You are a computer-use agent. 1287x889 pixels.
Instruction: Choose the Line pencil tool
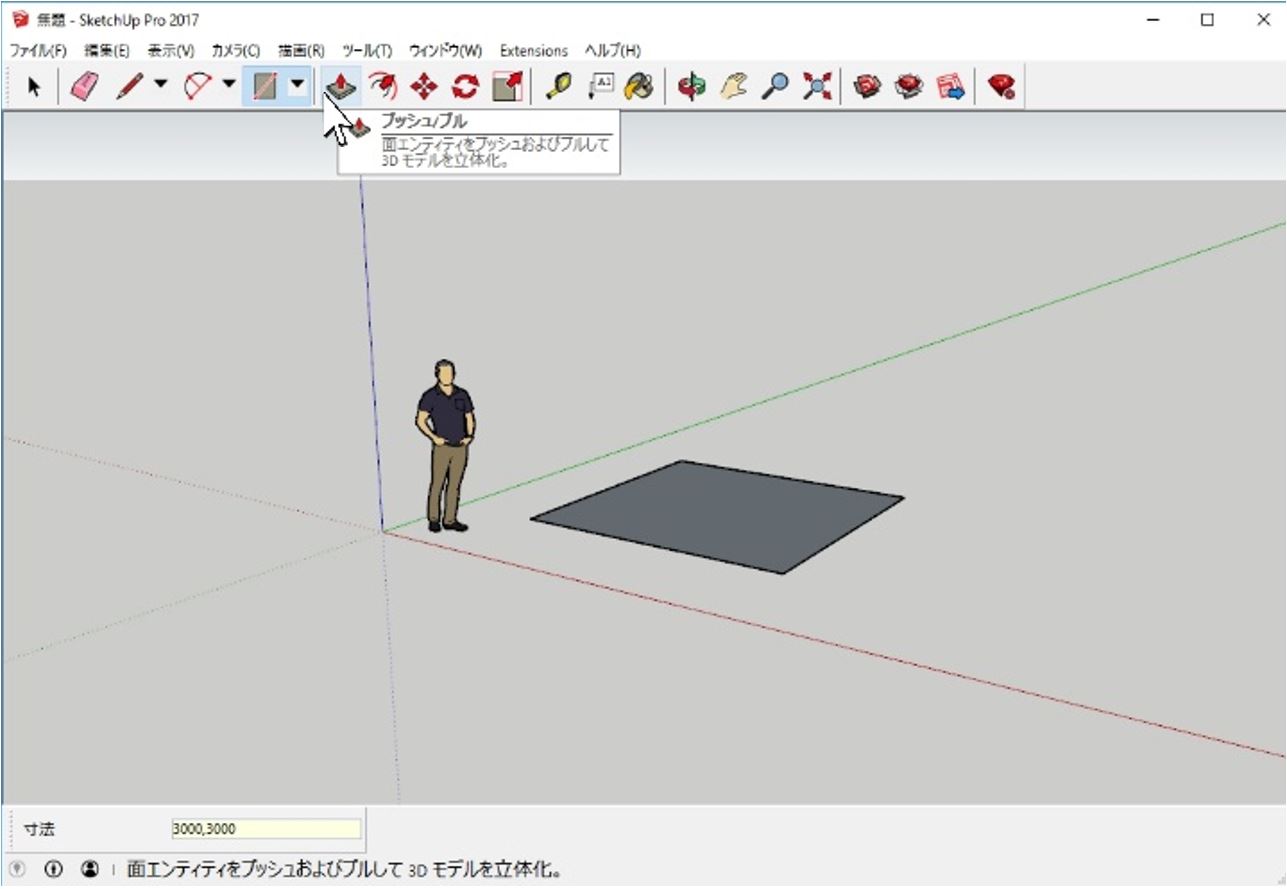pos(129,87)
